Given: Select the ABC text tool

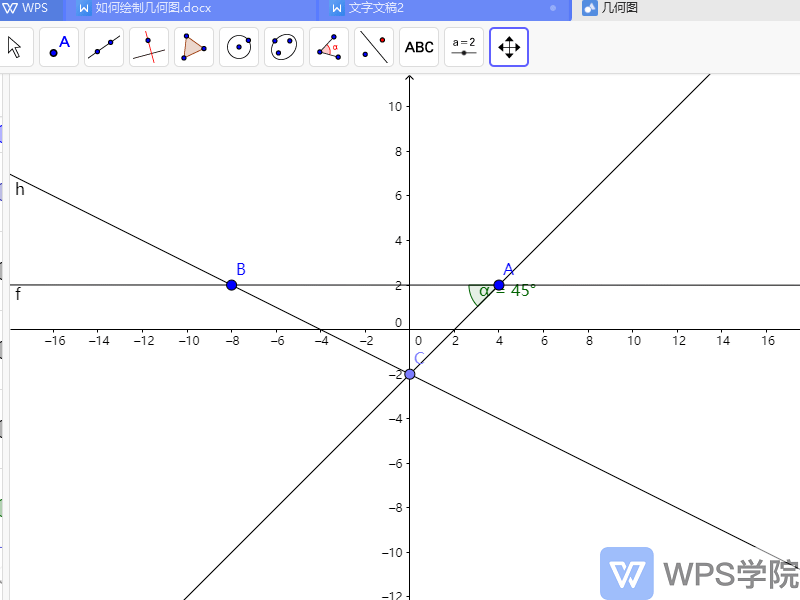Looking at the screenshot, I should 419,47.
